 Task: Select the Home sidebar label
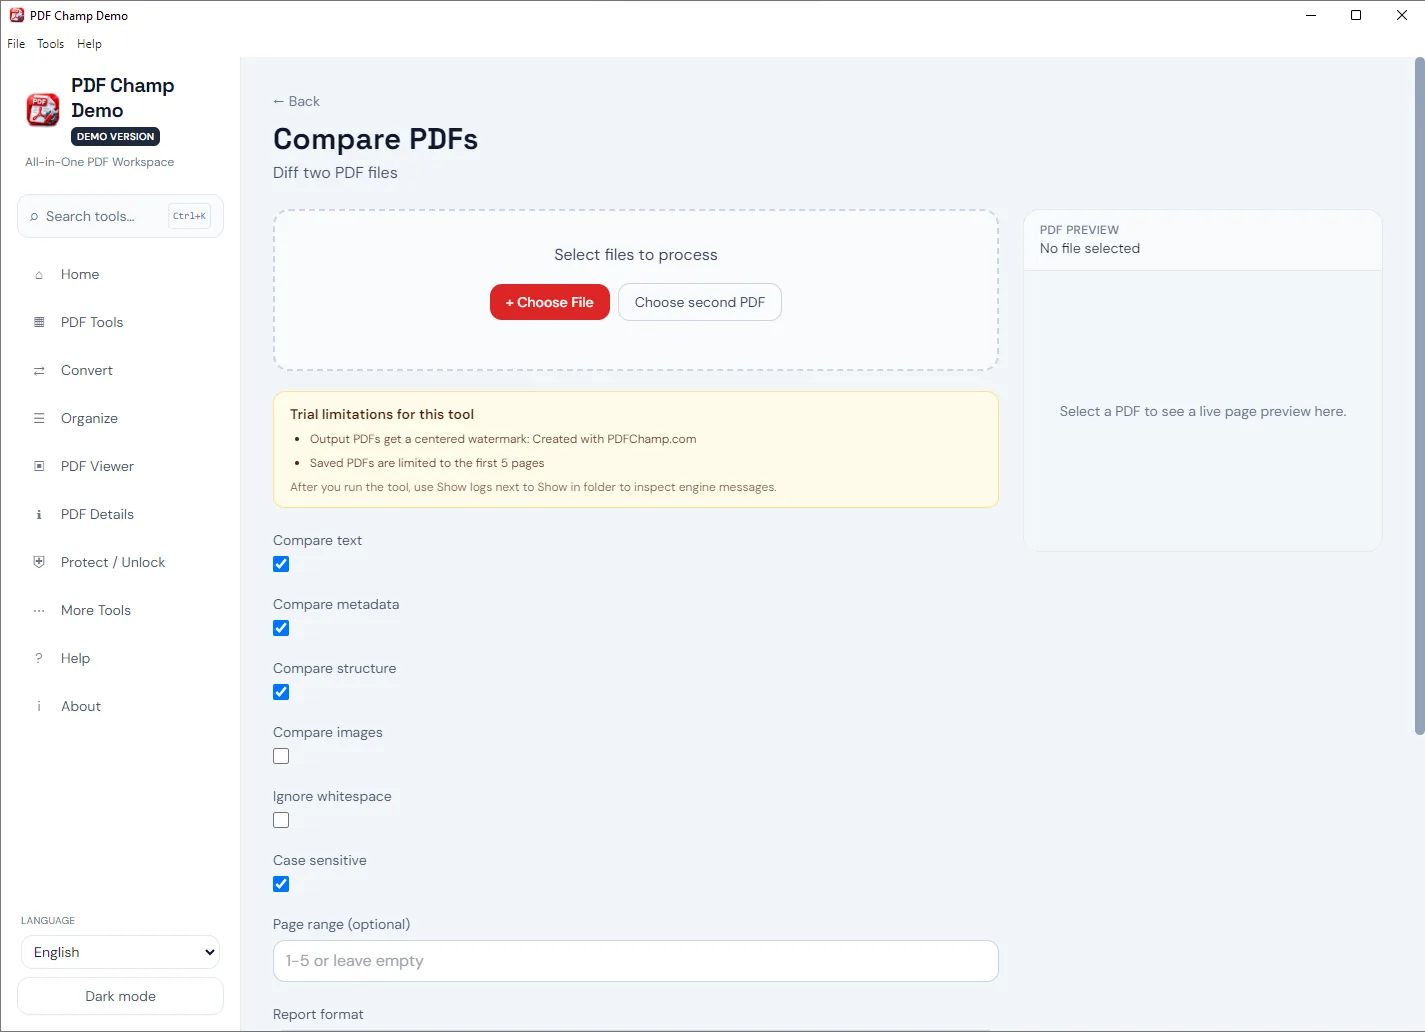click(80, 274)
